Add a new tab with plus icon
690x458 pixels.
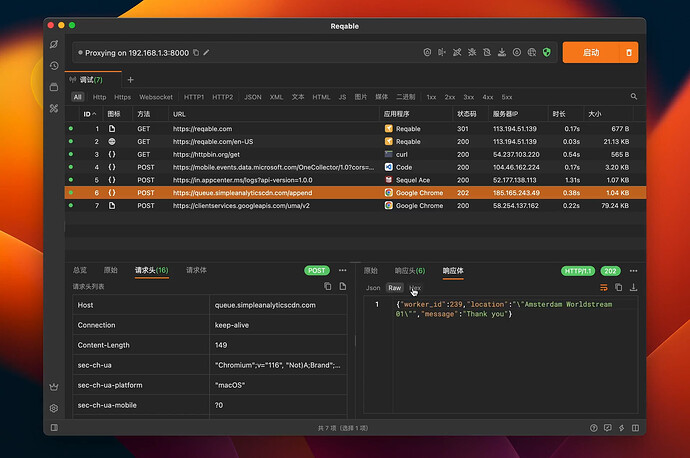pyautogui.click(x=130, y=80)
